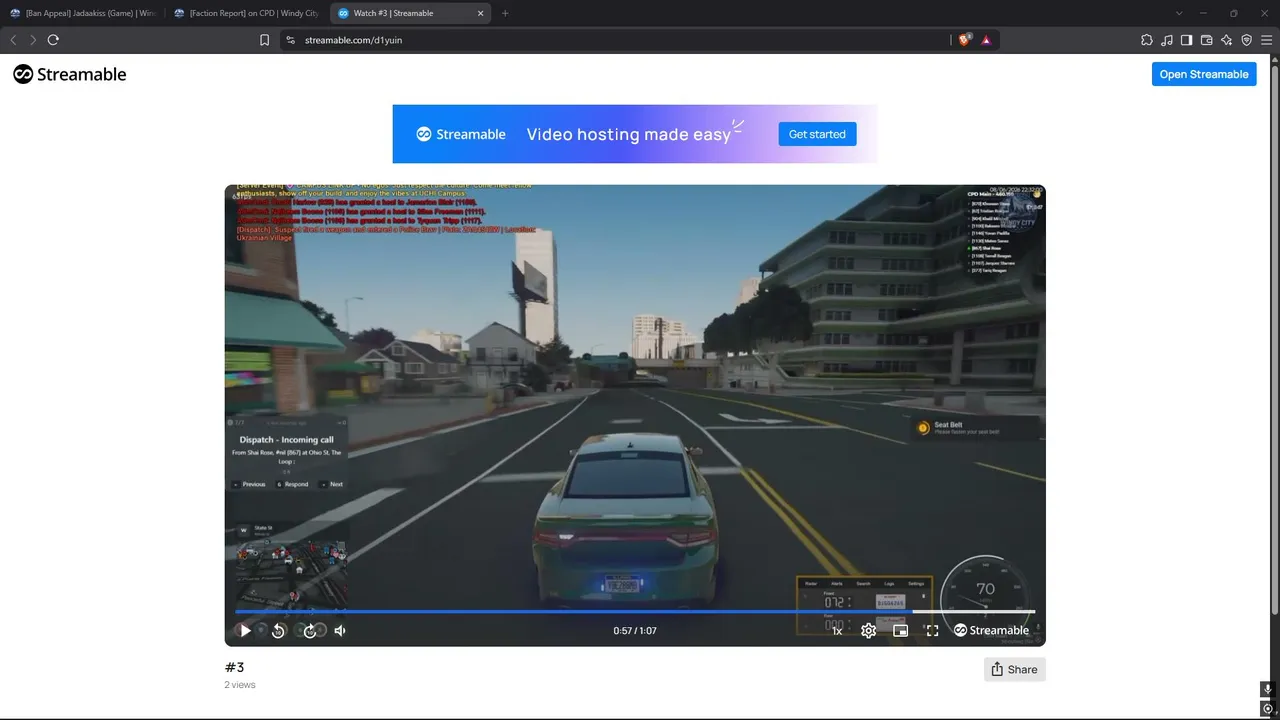
Task: Close the Watch #3 Streamable tab
Action: point(481,13)
